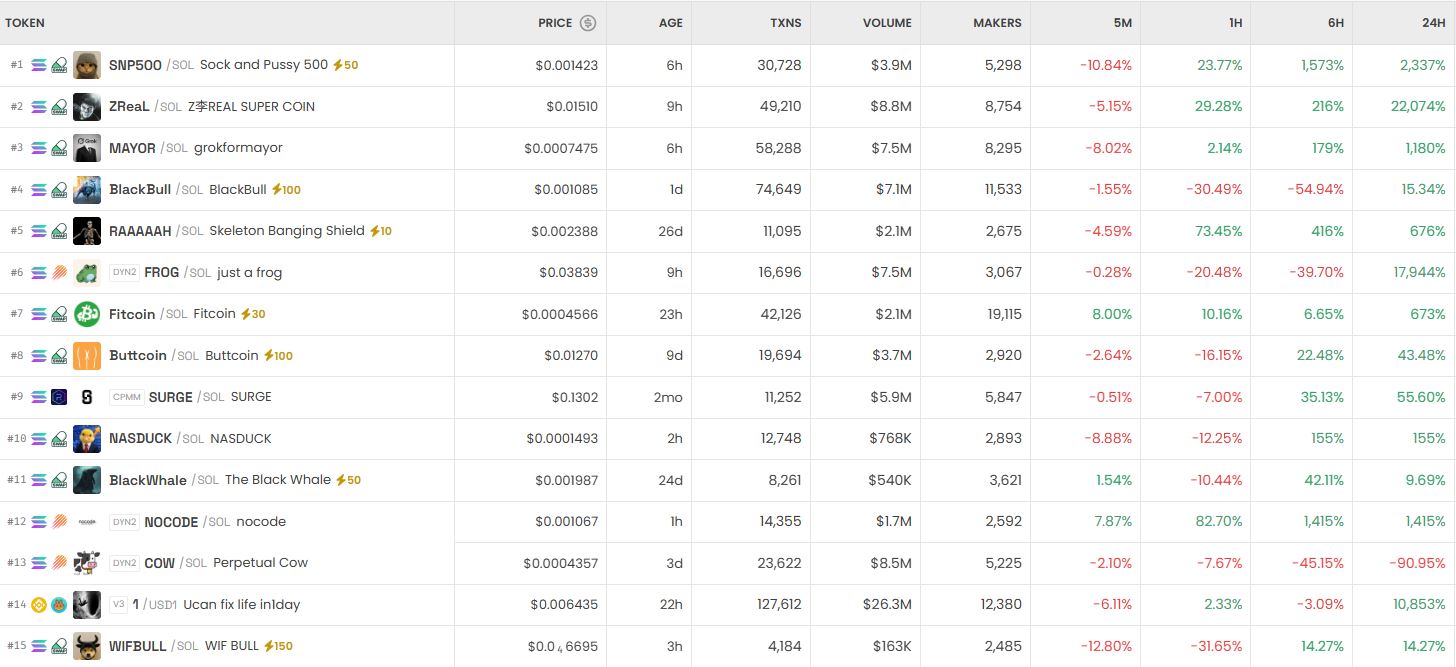This screenshot has height=667, width=1456.
Task: Click the FROG token frog avatar
Action: click(x=87, y=272)
